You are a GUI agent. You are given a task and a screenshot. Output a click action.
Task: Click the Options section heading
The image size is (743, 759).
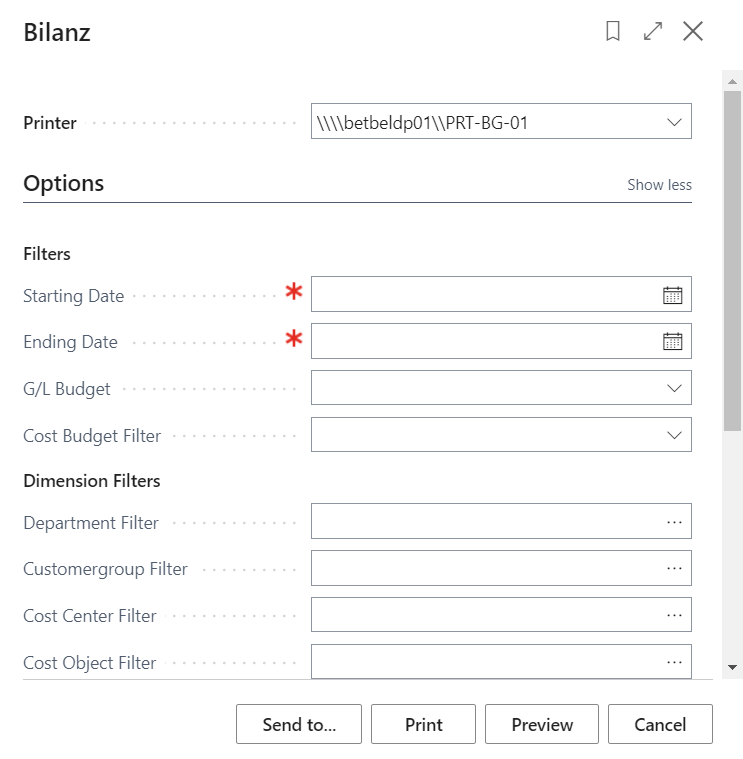[63, 183]
